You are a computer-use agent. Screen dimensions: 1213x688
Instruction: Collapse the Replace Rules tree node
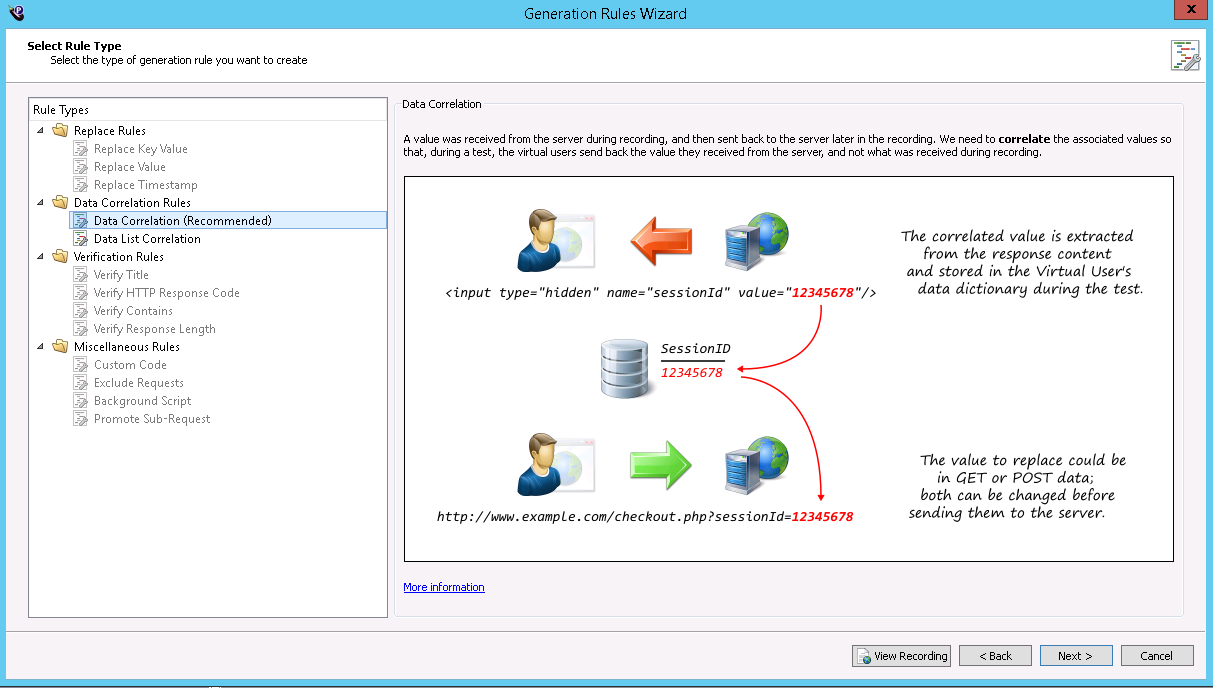pos(40,131)
